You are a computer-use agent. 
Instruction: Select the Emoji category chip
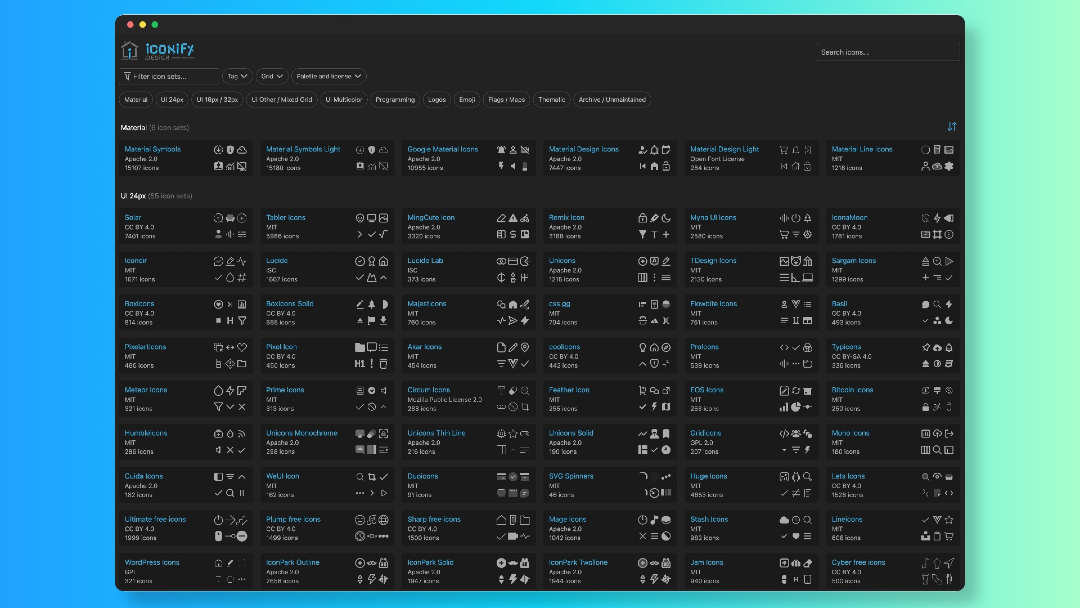click(467, 100)
